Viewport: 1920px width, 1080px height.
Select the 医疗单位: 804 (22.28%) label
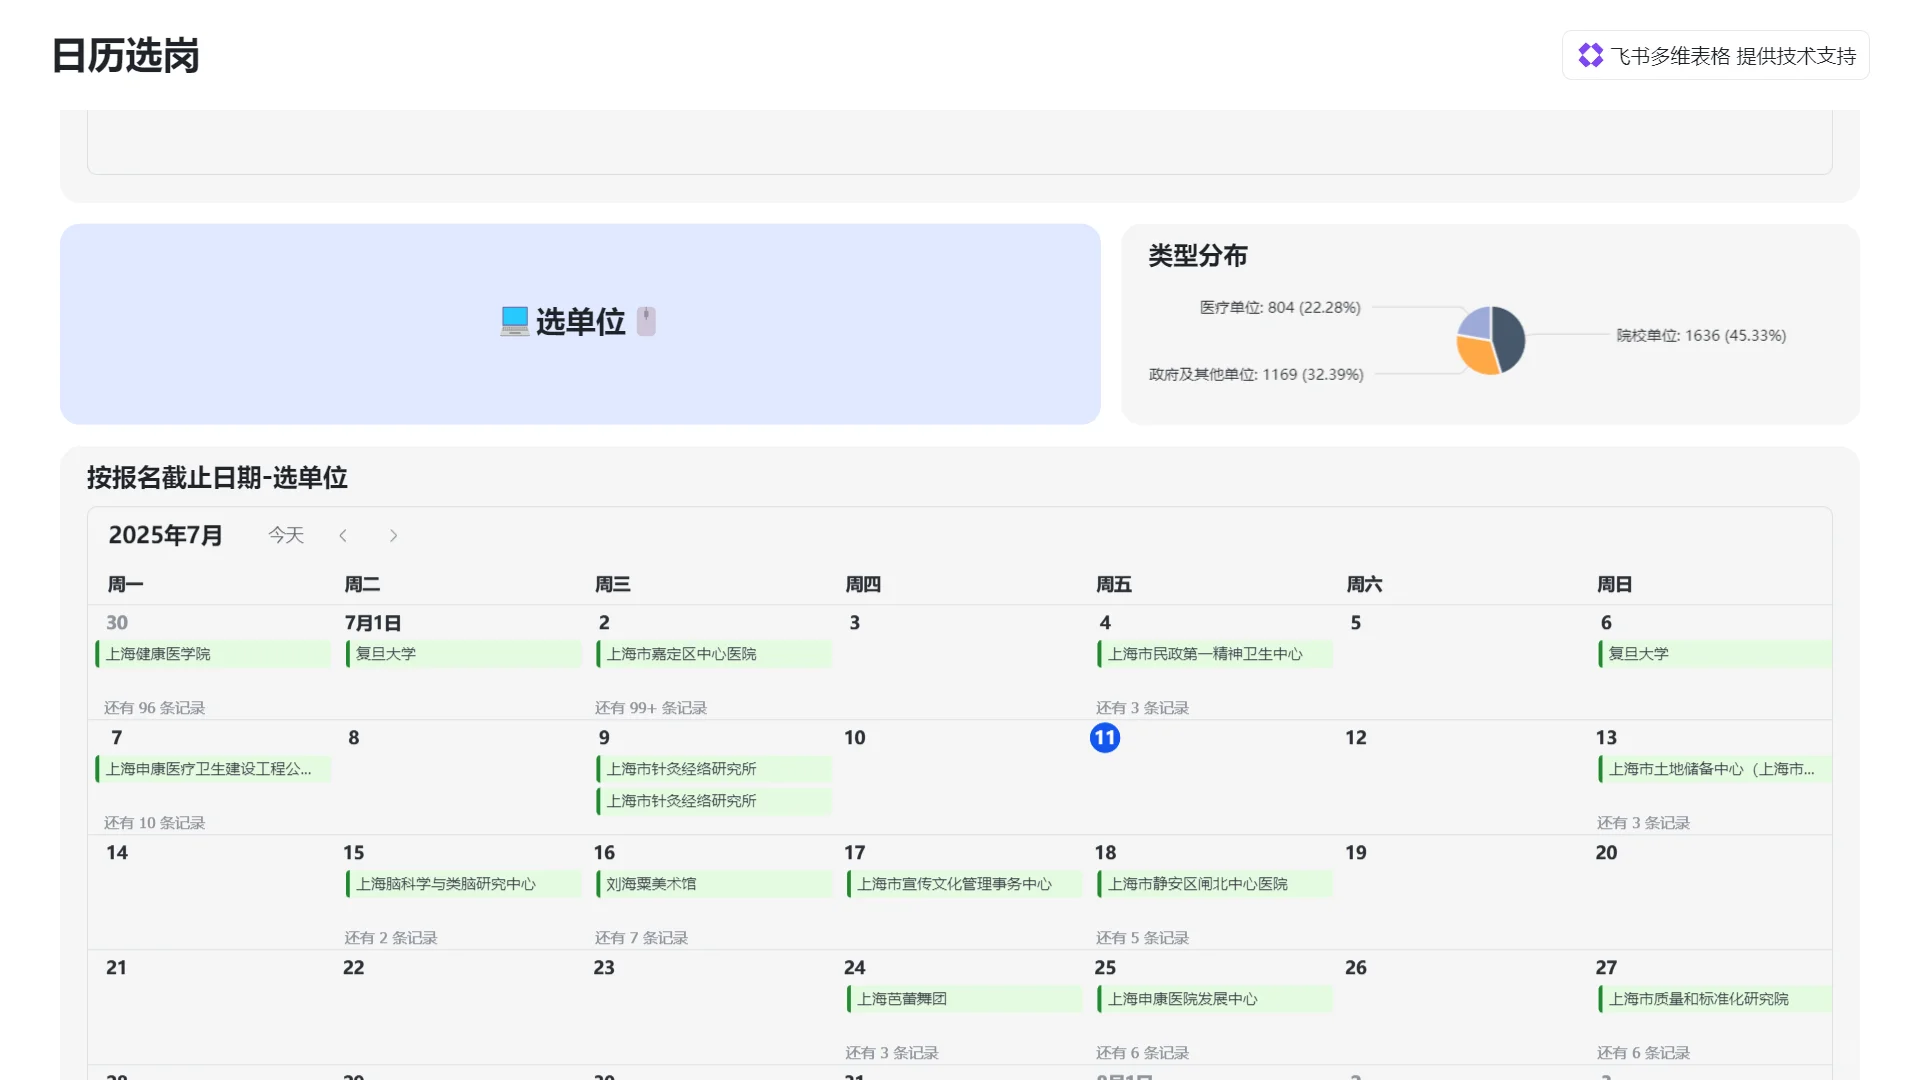tap(1280, 308)
